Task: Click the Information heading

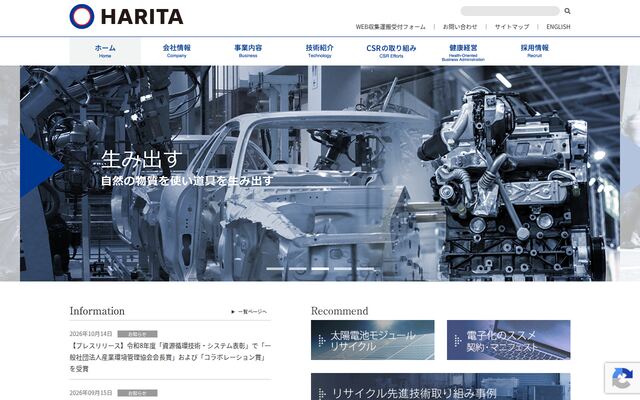Action: (x=97, y=311)
